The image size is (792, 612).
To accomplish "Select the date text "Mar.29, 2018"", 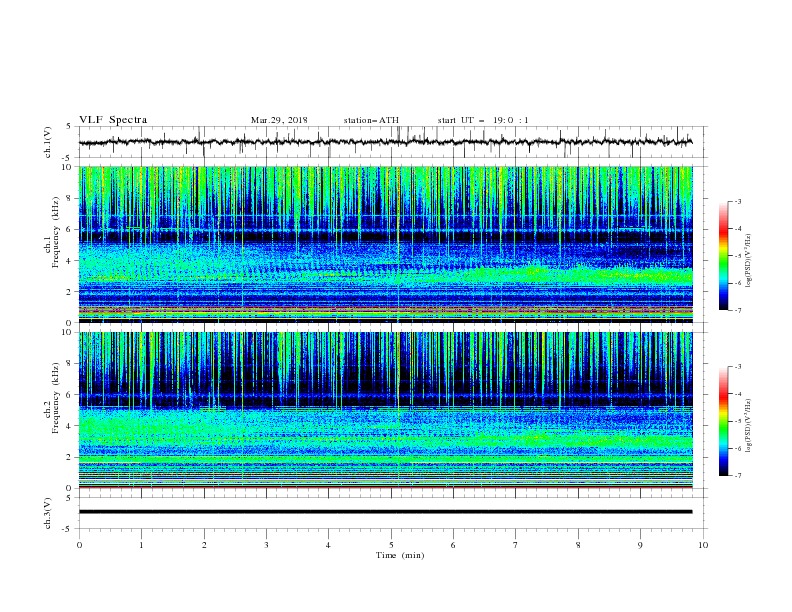I will tap(279, 120).
